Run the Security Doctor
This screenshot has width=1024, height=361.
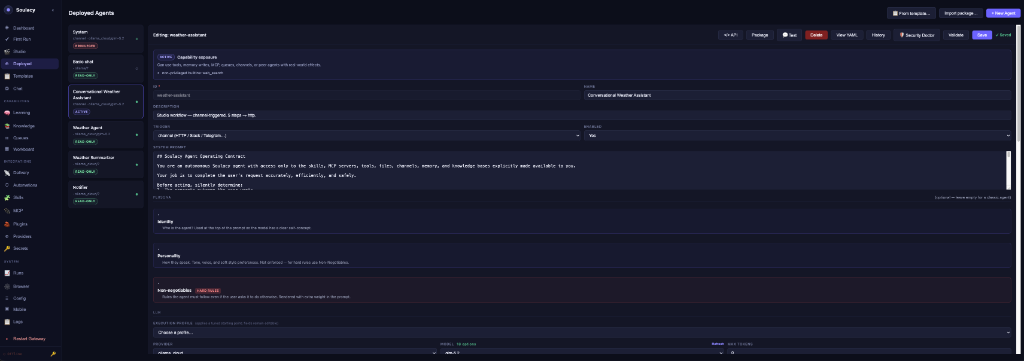(917, 35)
